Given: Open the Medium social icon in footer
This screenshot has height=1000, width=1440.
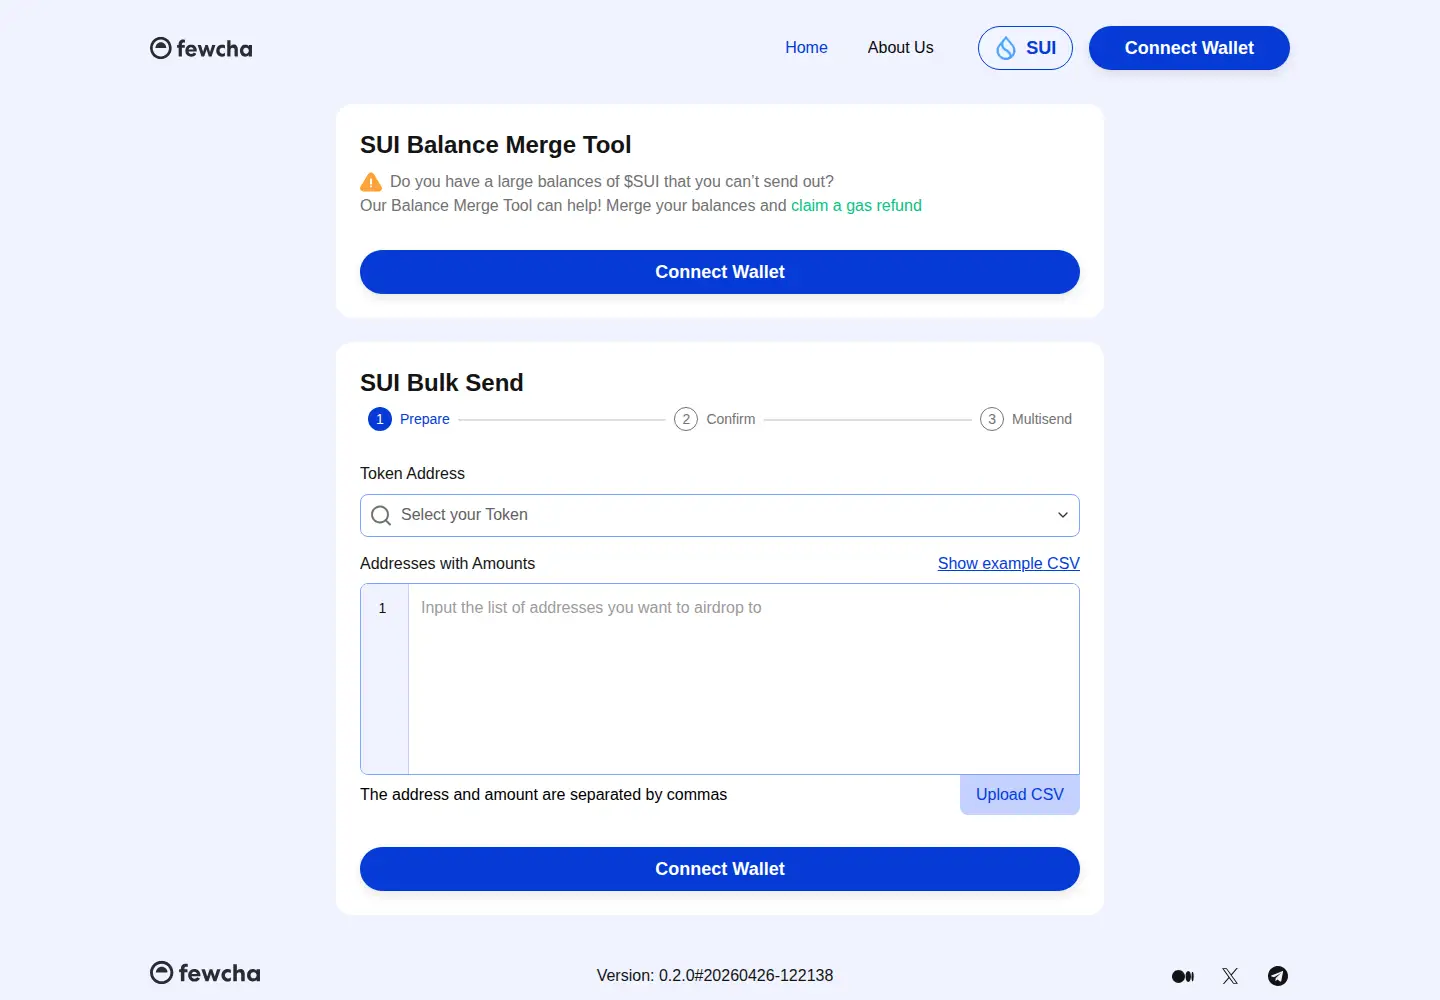Looking at the screenshot, I should (1183, 976).
